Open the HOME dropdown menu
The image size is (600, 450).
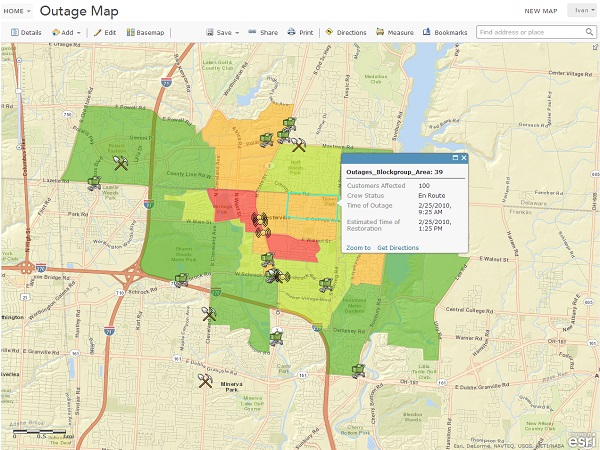point(17,11)
